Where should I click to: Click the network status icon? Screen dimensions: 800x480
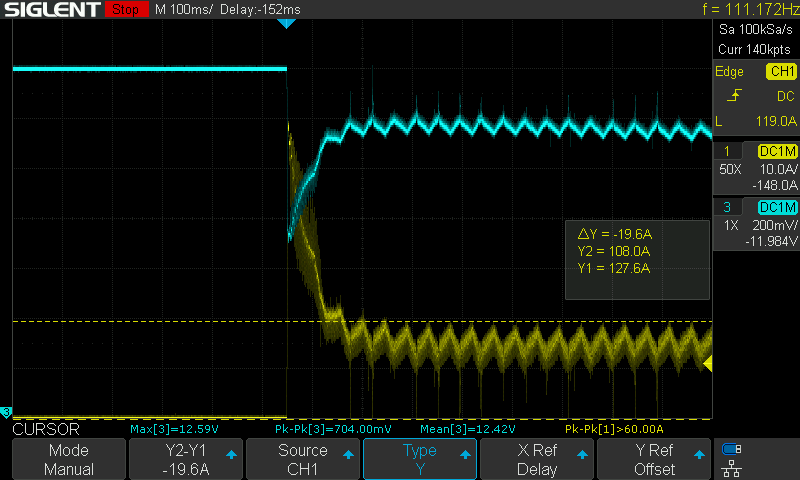732,467
